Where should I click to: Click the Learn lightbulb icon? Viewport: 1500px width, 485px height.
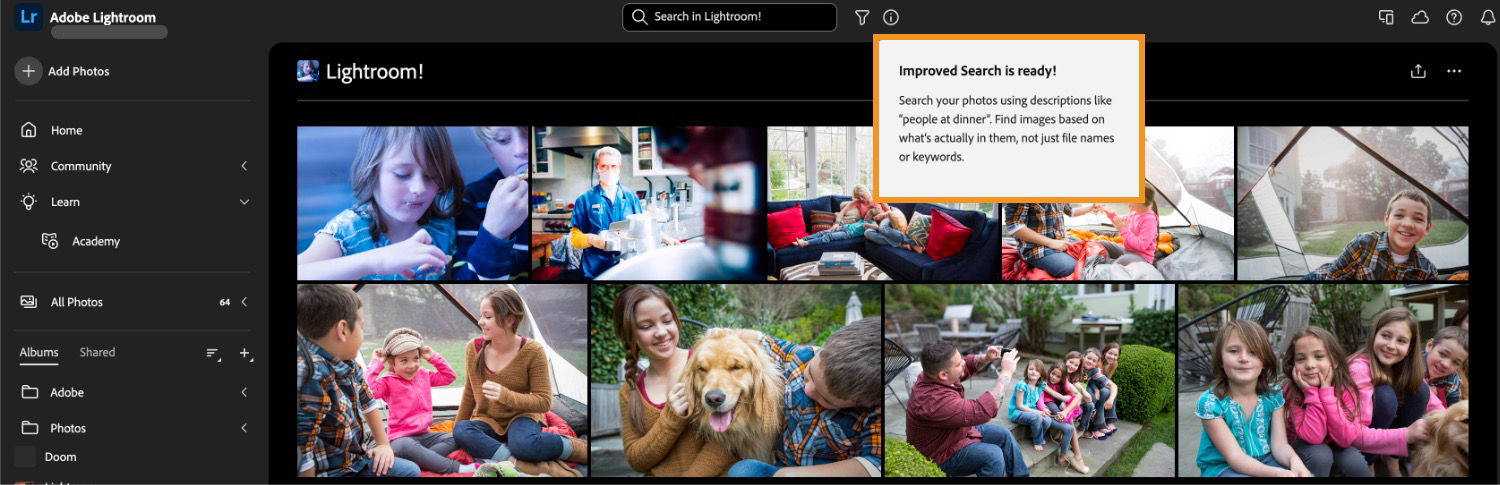[x=29, y=201]
